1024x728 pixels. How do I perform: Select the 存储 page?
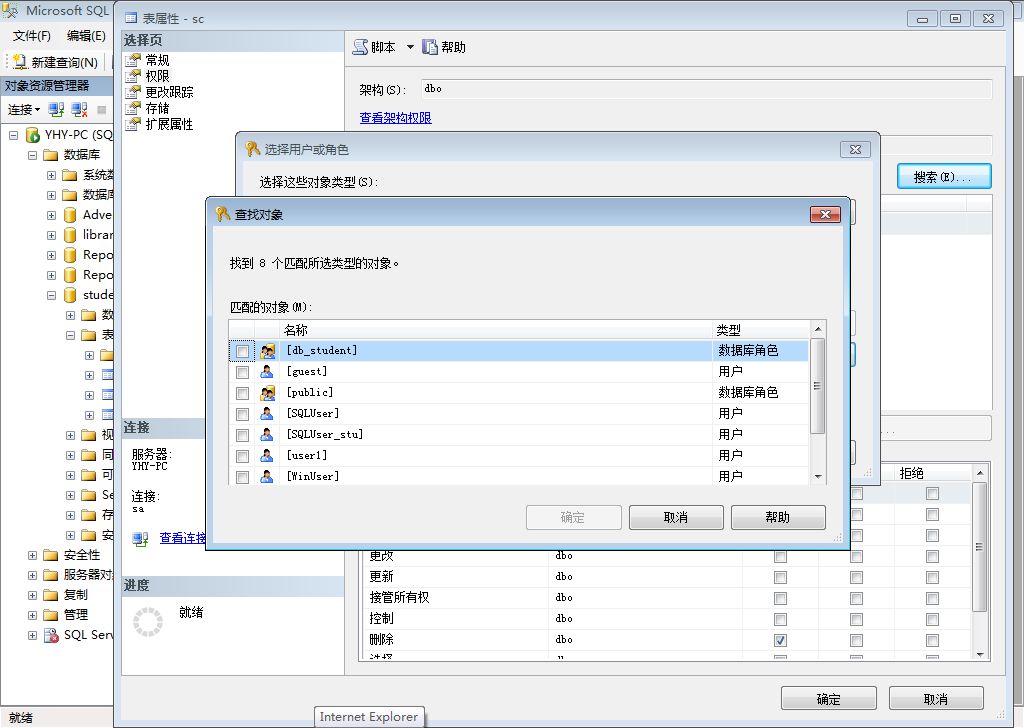pos(157,108)
